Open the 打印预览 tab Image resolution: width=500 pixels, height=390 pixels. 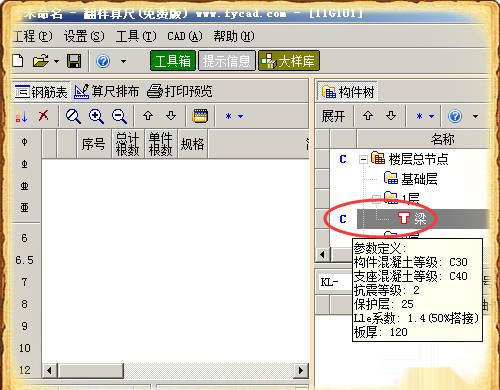coord(180,91)
